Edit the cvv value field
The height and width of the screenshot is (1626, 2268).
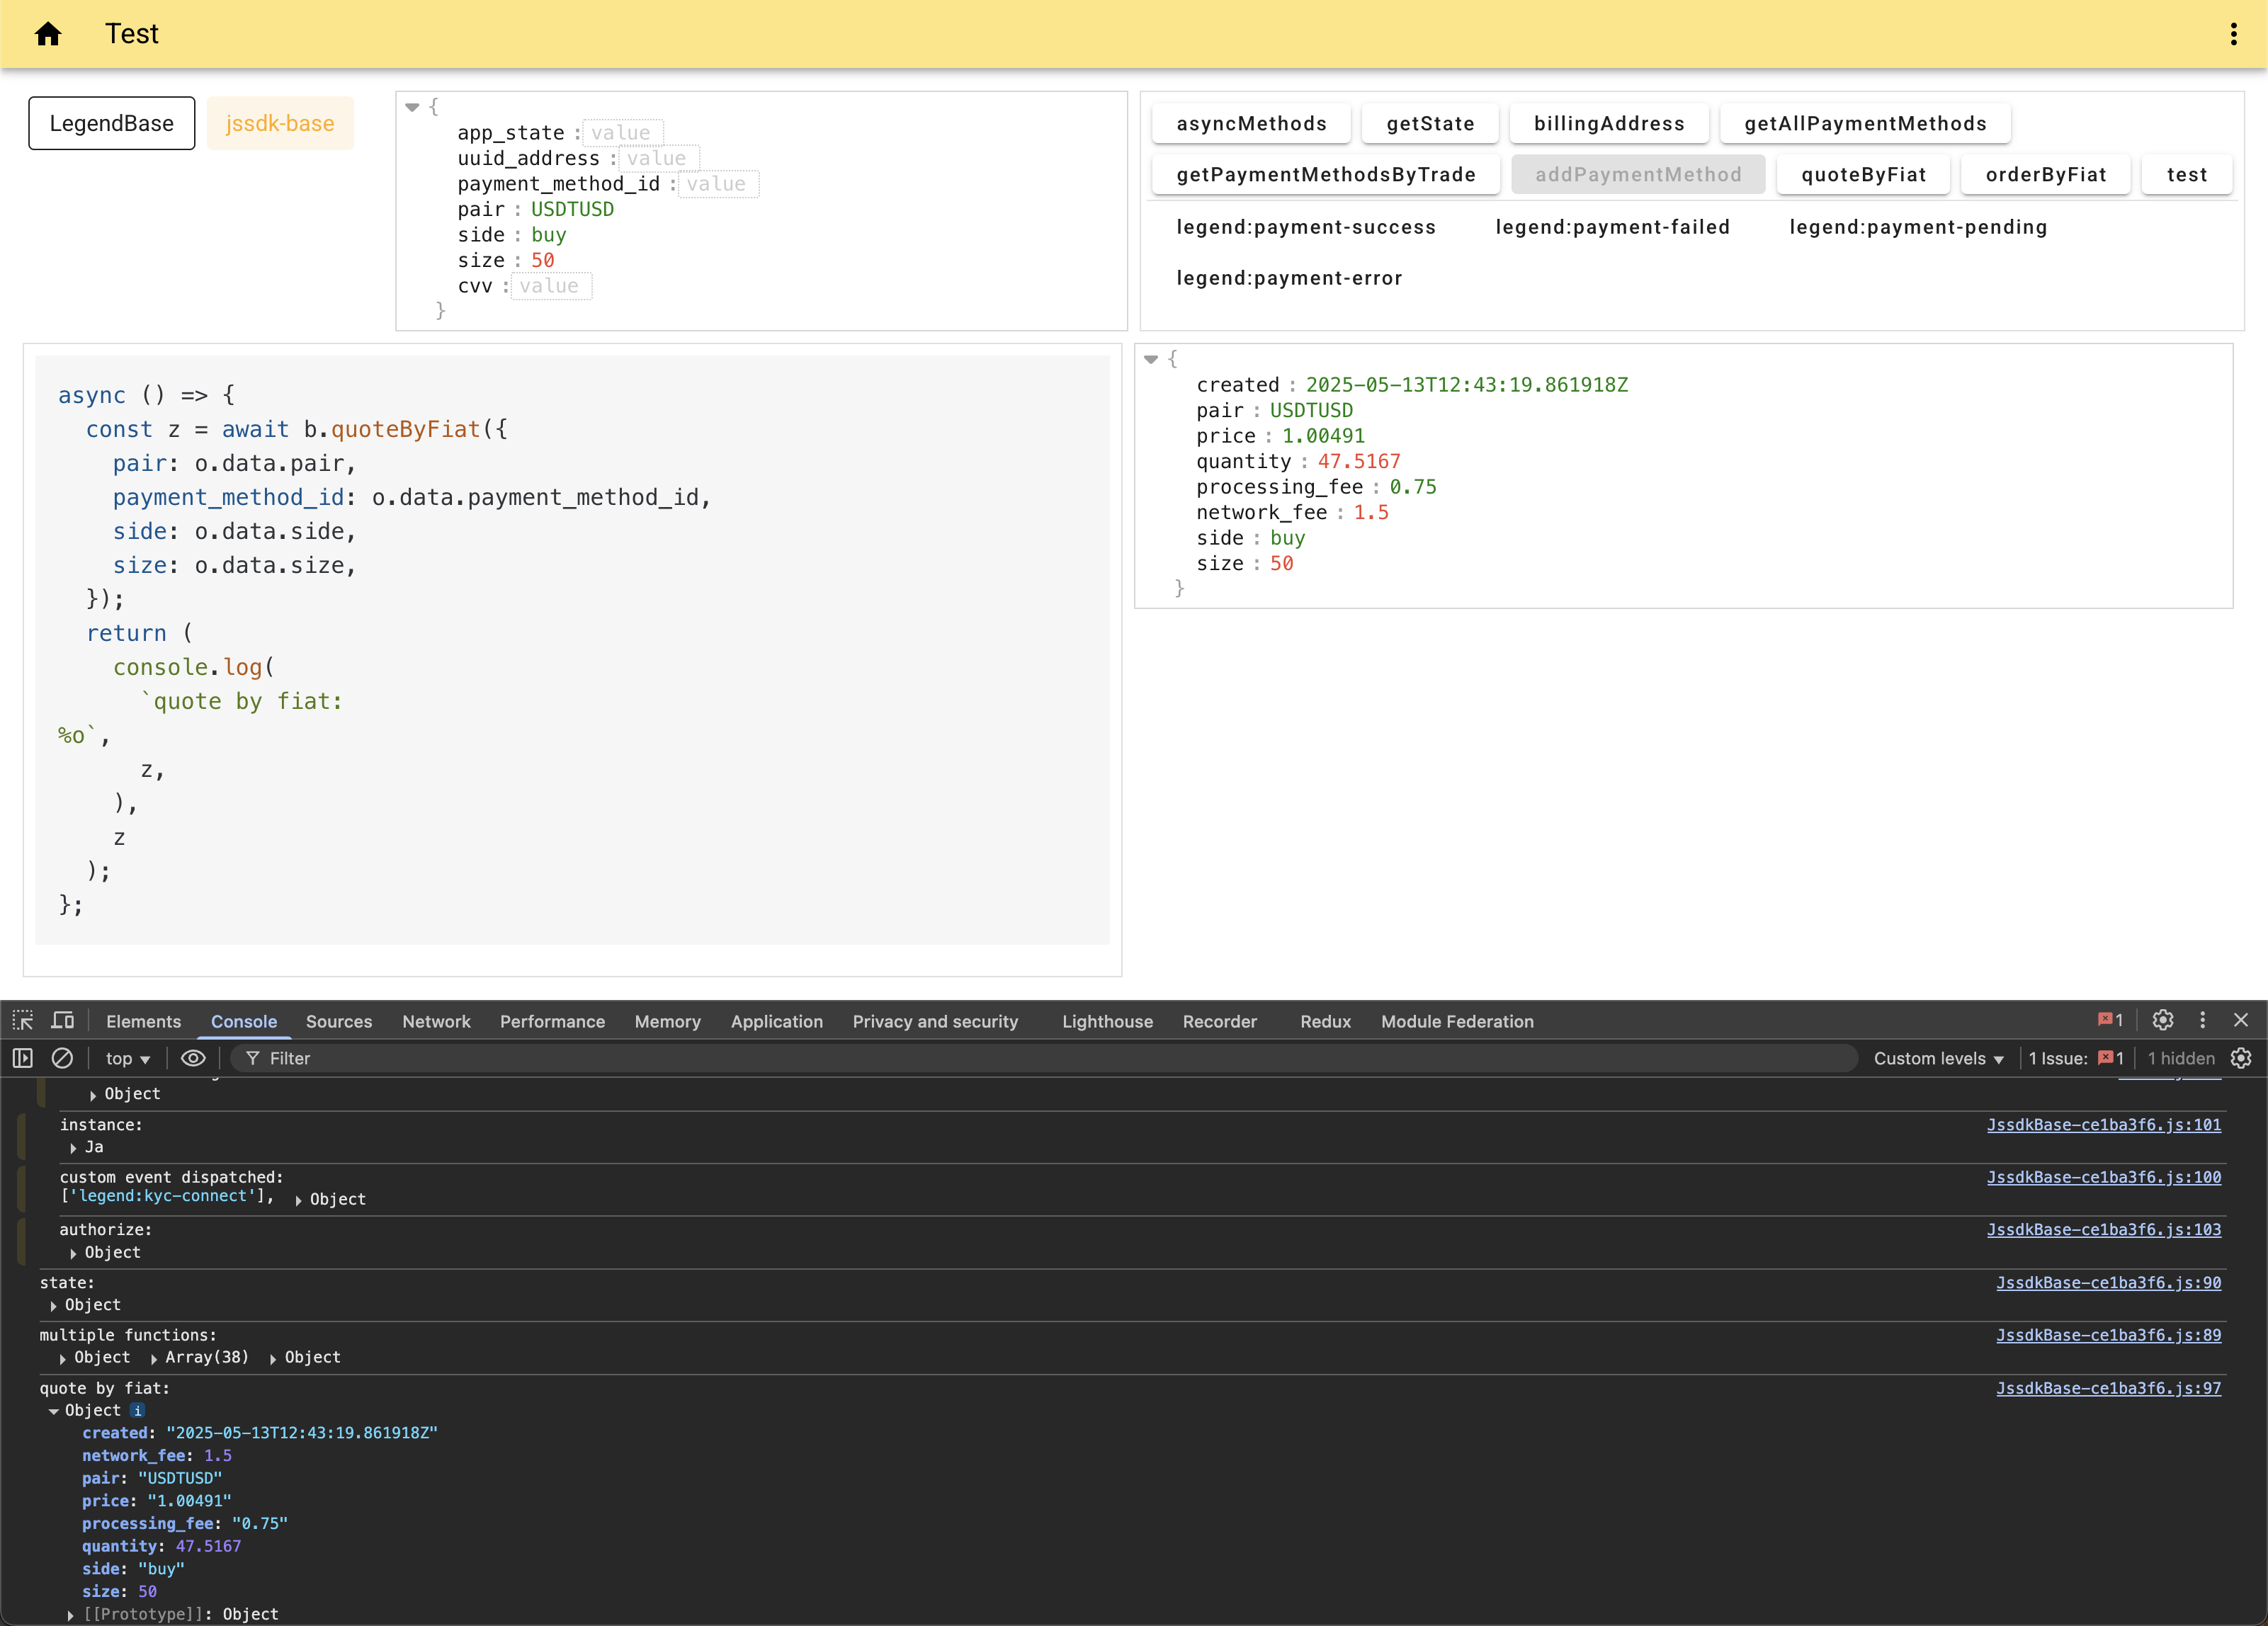coord(551,286)
